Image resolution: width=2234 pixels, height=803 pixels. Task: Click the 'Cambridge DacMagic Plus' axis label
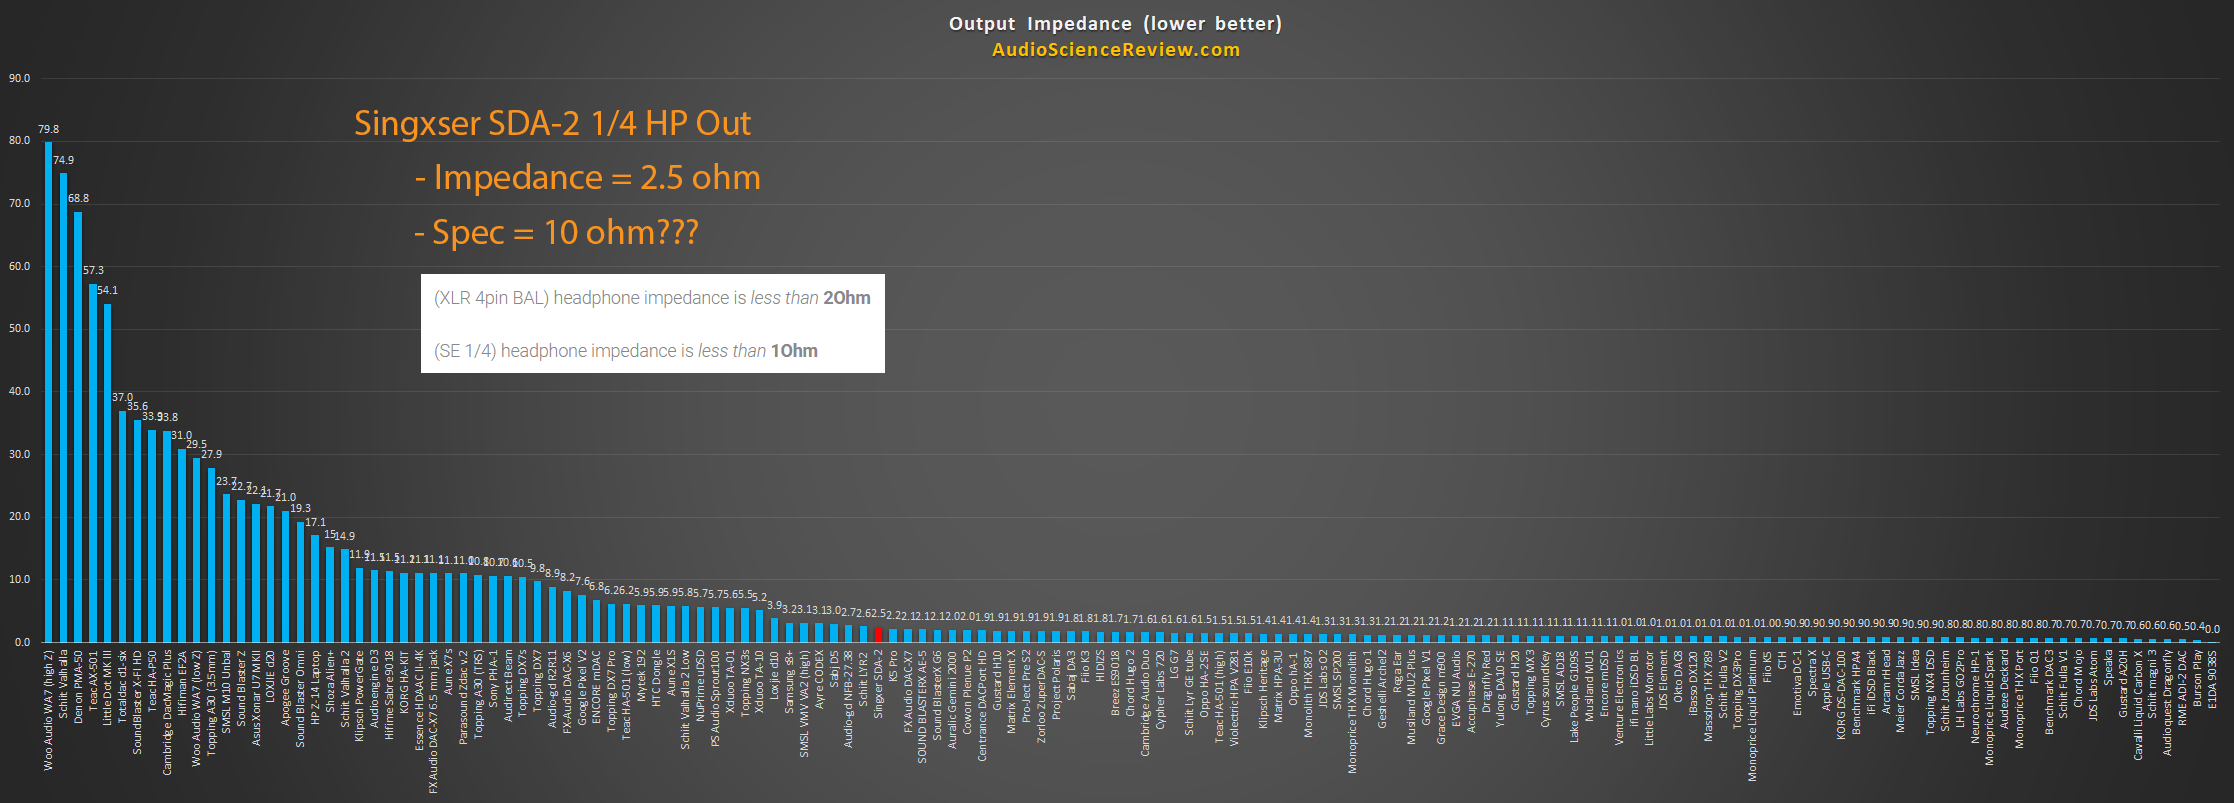[x=167, y=712]
